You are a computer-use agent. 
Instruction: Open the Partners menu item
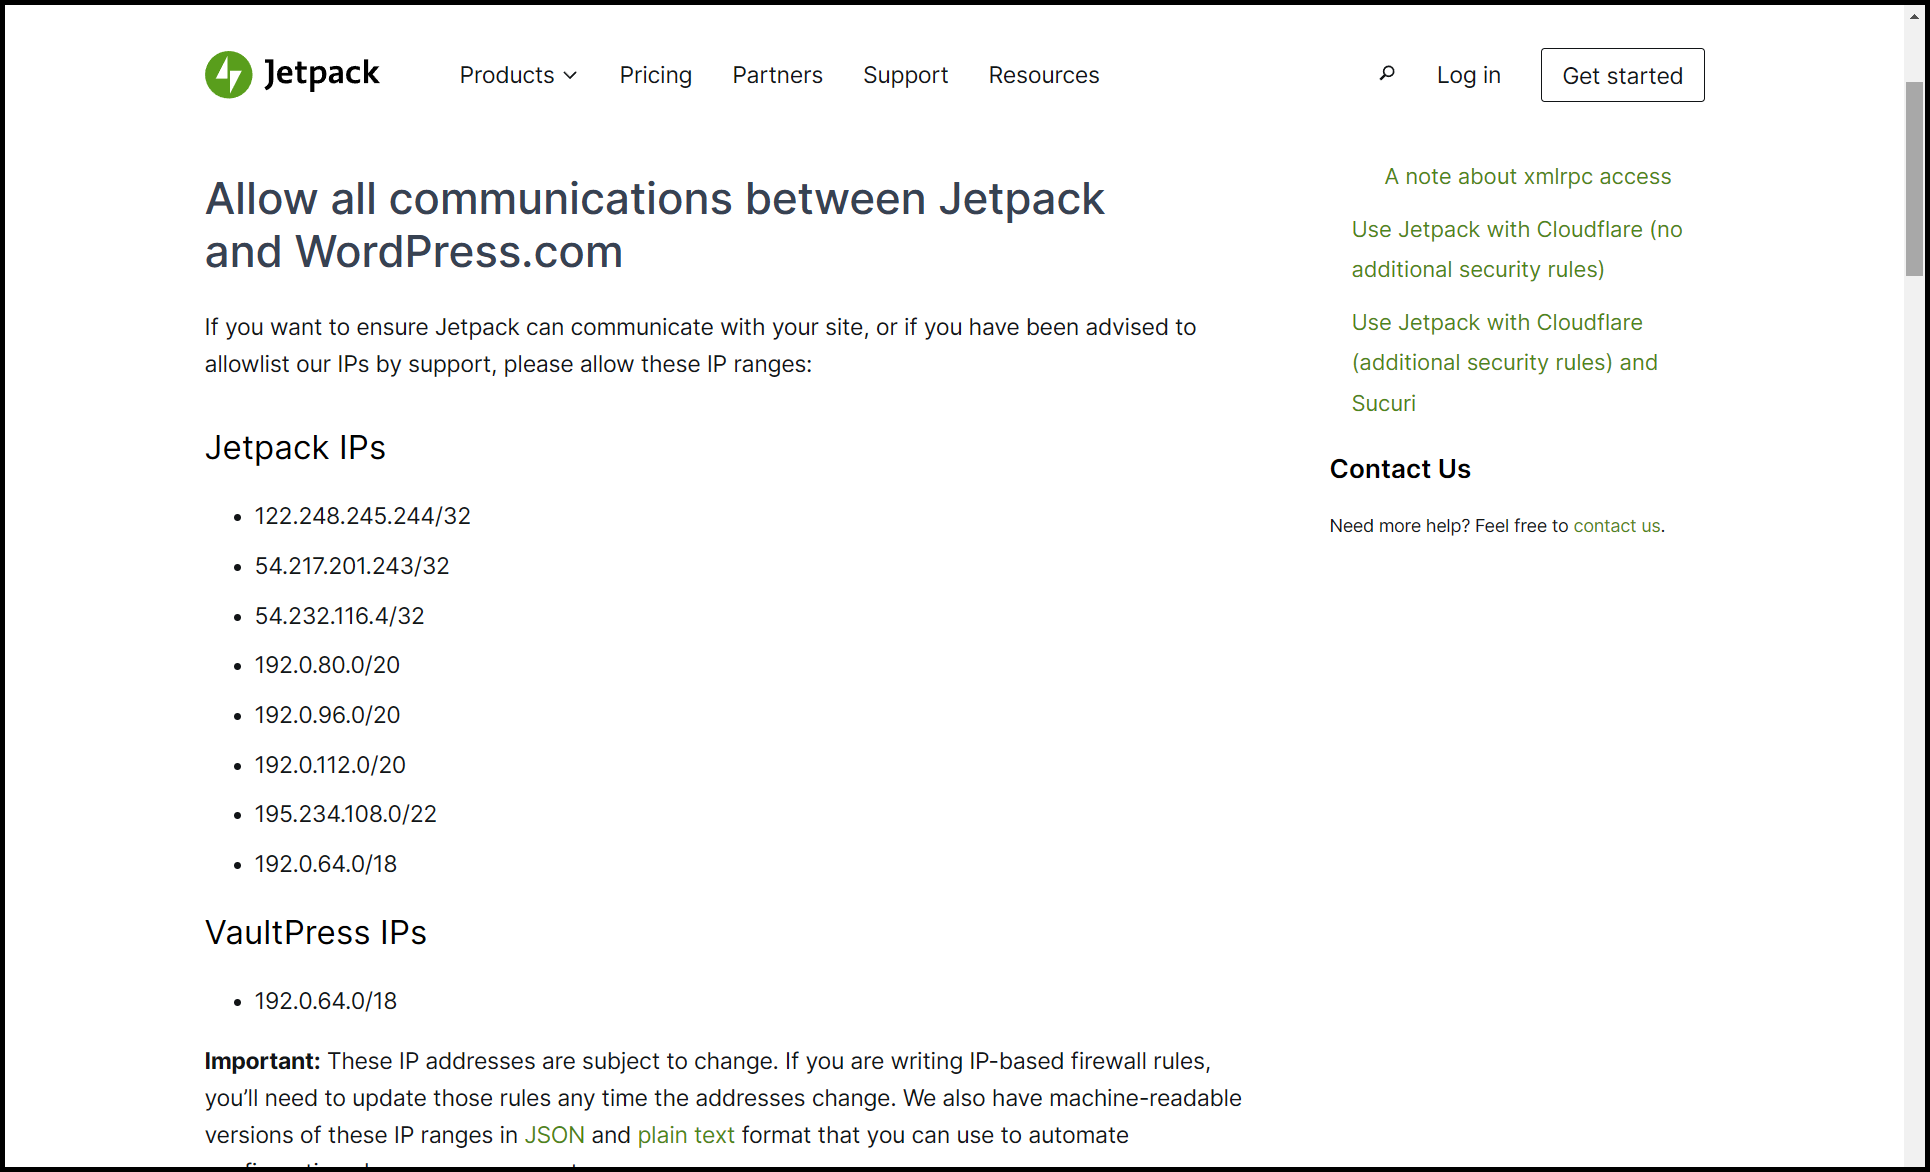click(x=777, y=75)
